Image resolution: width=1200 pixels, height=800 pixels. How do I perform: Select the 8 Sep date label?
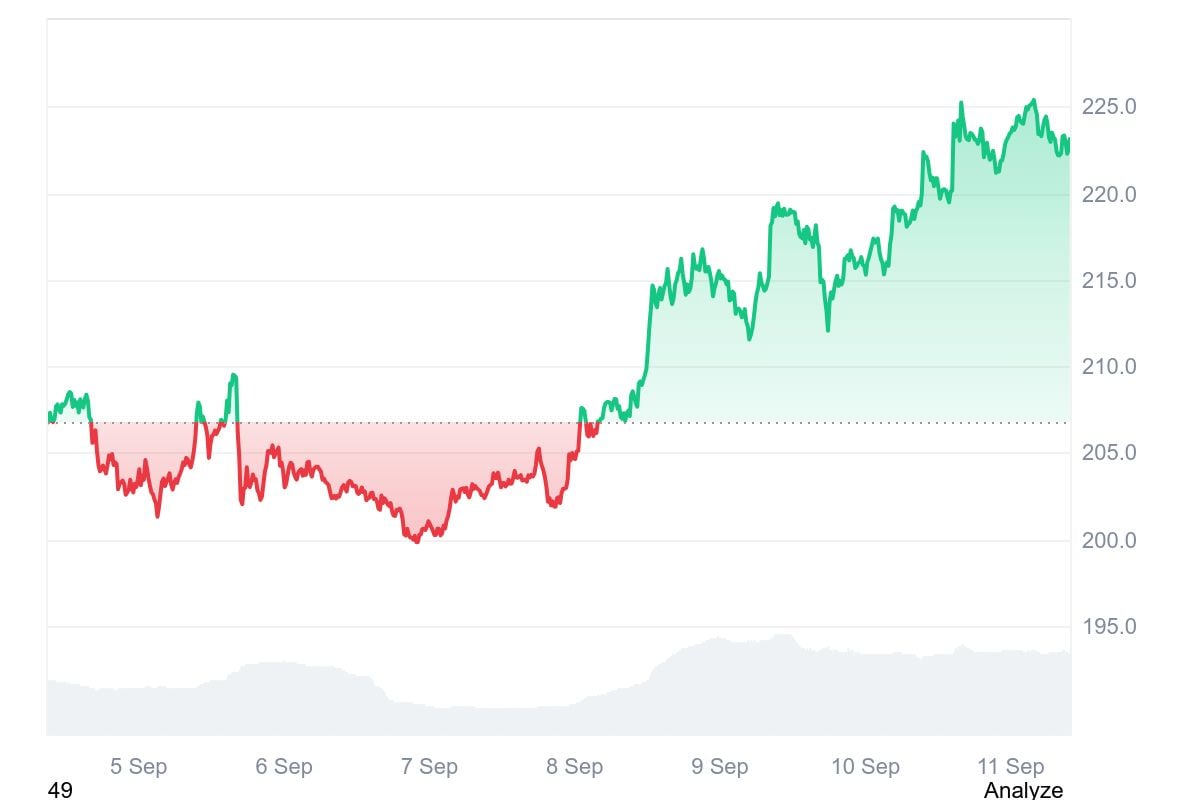[575, 767]
